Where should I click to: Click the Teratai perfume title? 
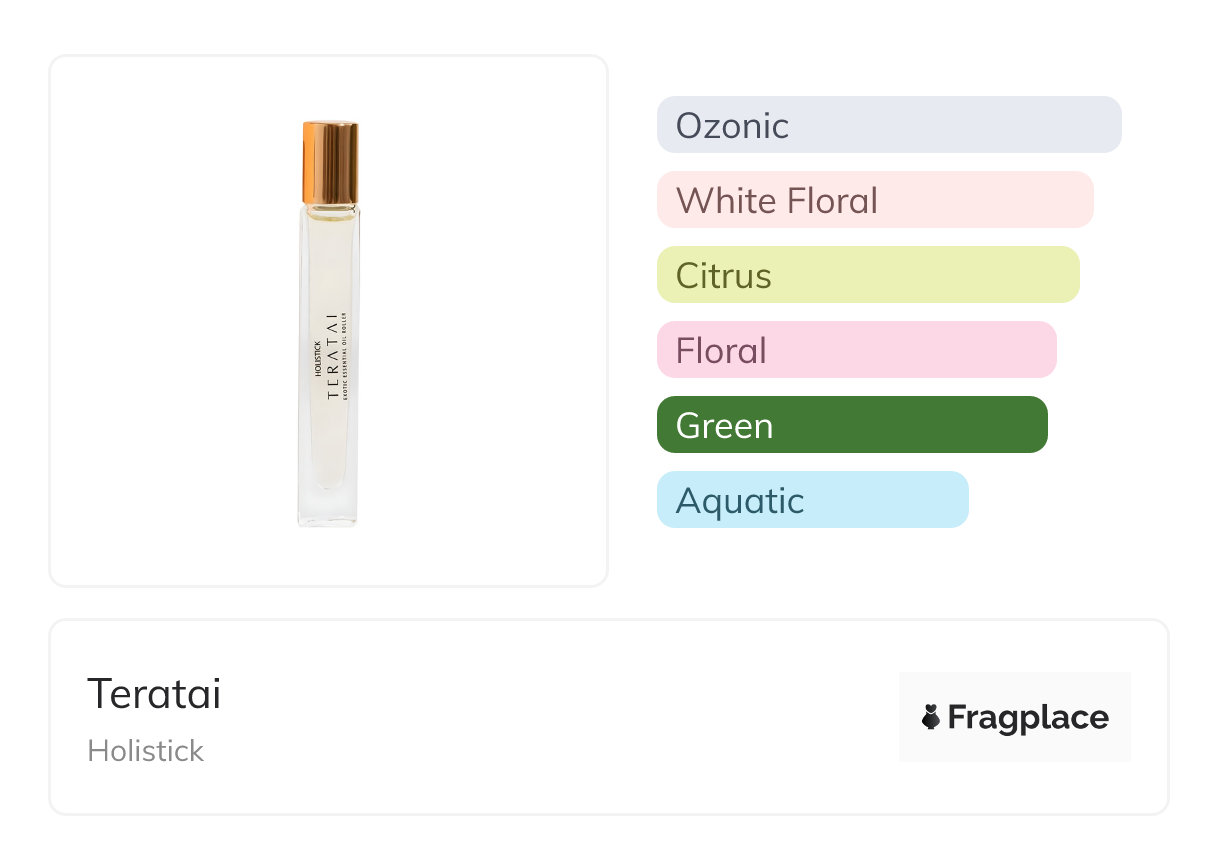pyautogui.click(x=154, y=694)
